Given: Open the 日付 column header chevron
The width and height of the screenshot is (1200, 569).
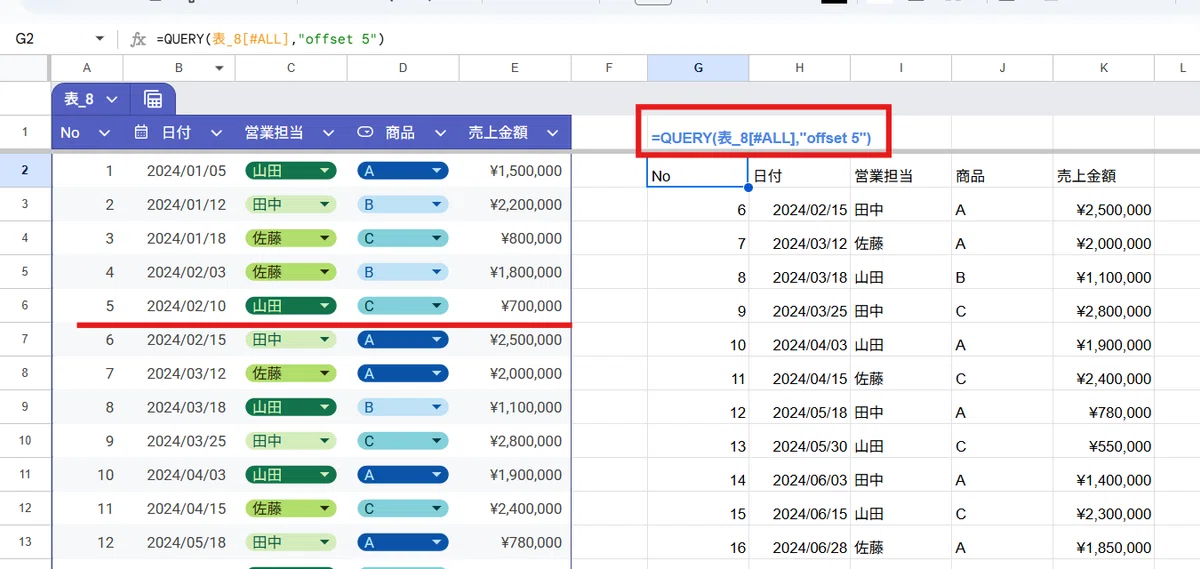Looking at the screenshot, I should pos(216,133).
